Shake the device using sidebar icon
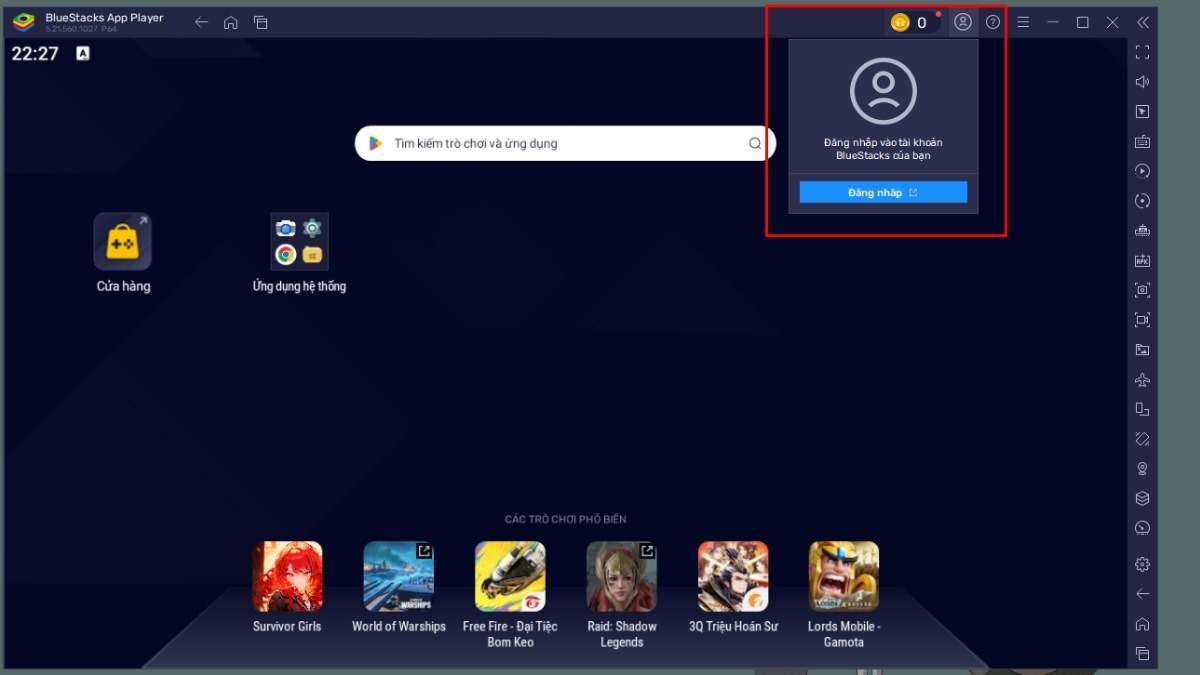This screenshot has height=675, width=1200. pyautogui.click(x=1143, y=439)
